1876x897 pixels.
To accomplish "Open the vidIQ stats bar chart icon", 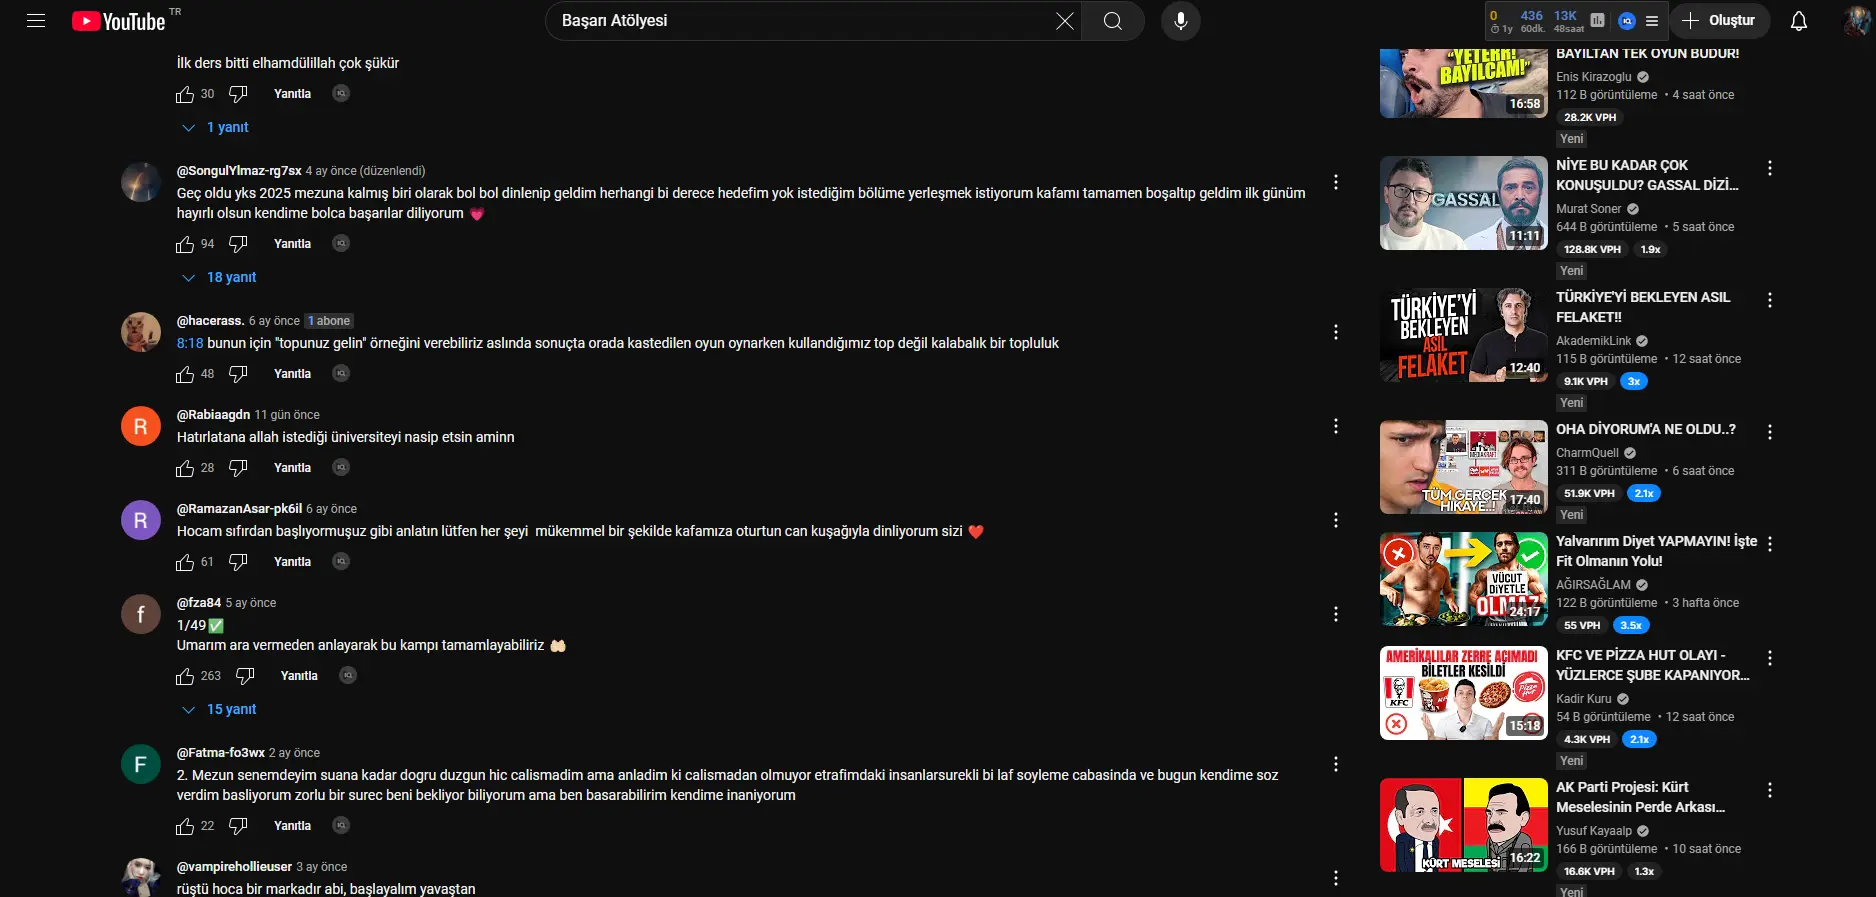I will click(x=1598, y=20).
